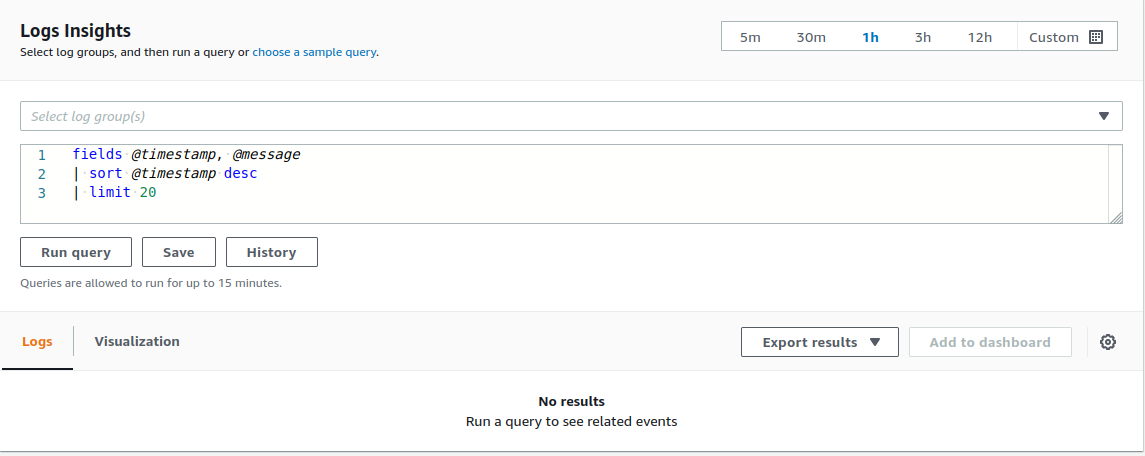Switch to the Visualization tab
The height and width of the screenshot is (456, 1145).
coord(137,342)
